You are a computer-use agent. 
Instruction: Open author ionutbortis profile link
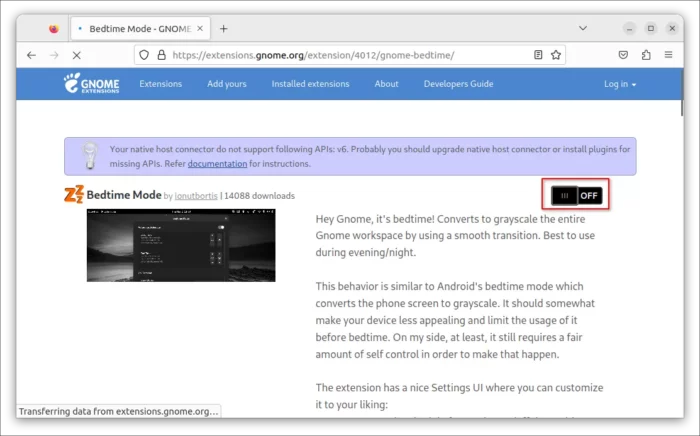click(x=196, y=196)
